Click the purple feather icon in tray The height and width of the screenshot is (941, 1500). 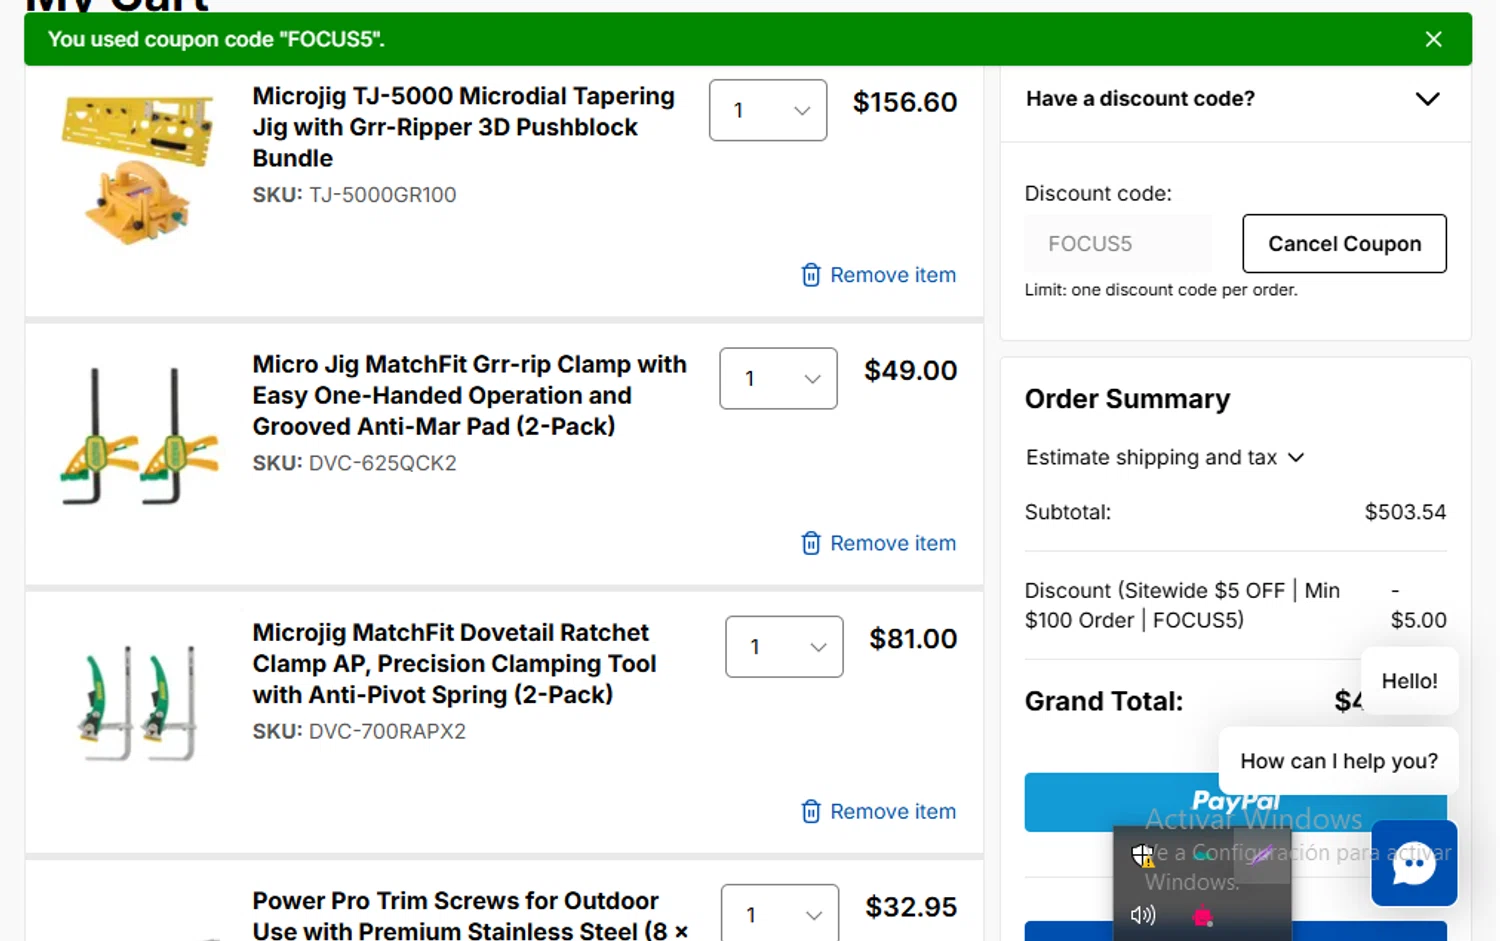tap(1262, 855)
